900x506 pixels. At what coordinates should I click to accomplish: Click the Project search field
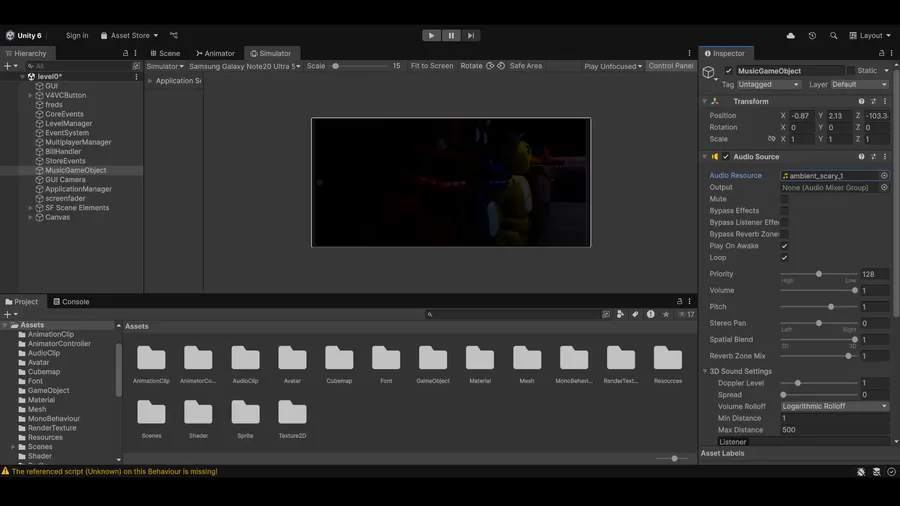pyautogui.click(x=512, y=314)
